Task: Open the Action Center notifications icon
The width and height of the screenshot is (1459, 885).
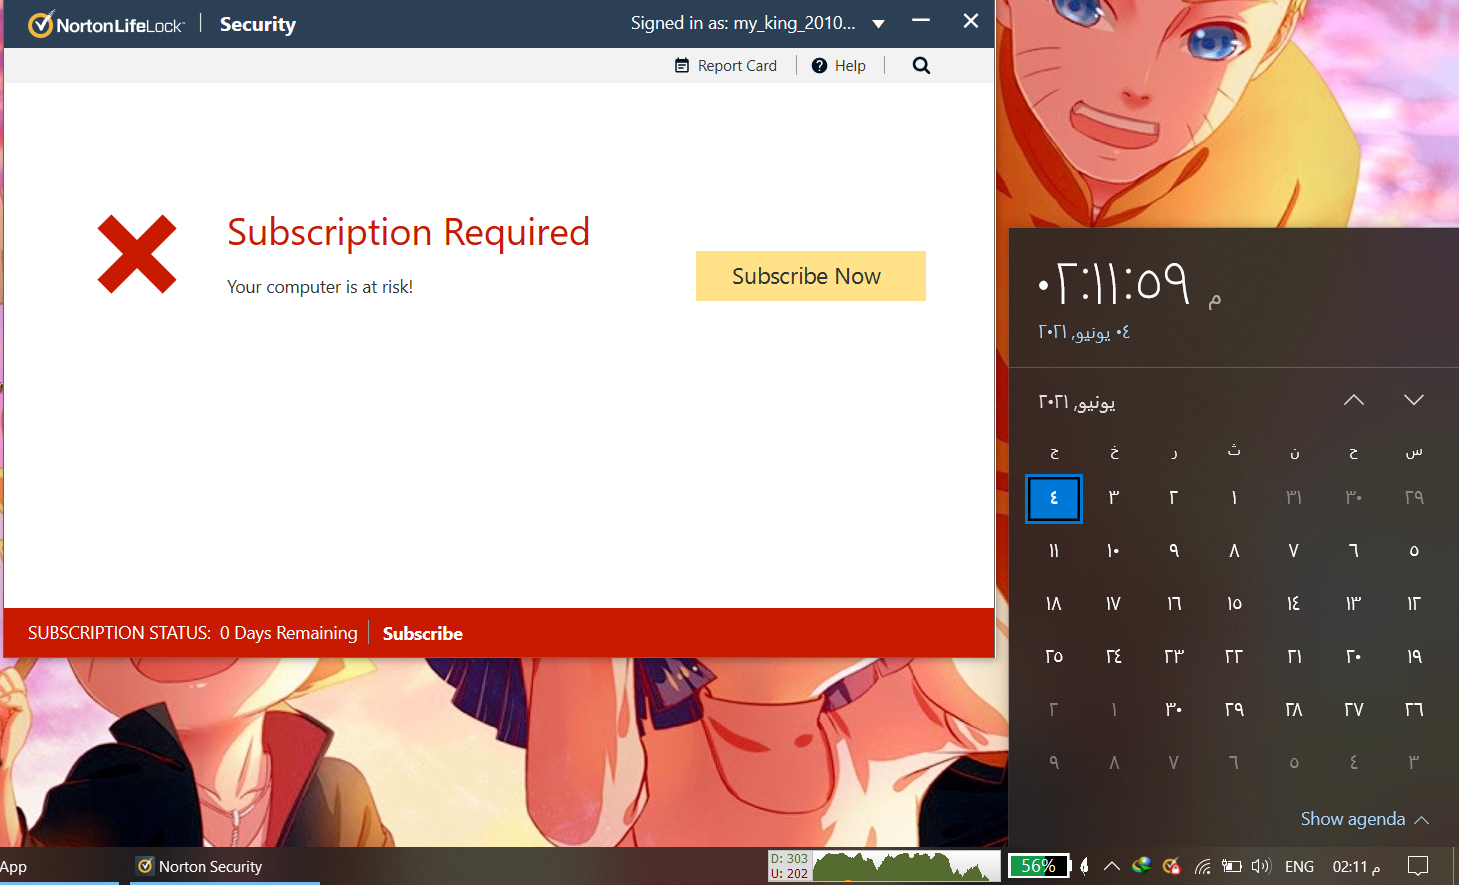Action: pos(1418,866)
